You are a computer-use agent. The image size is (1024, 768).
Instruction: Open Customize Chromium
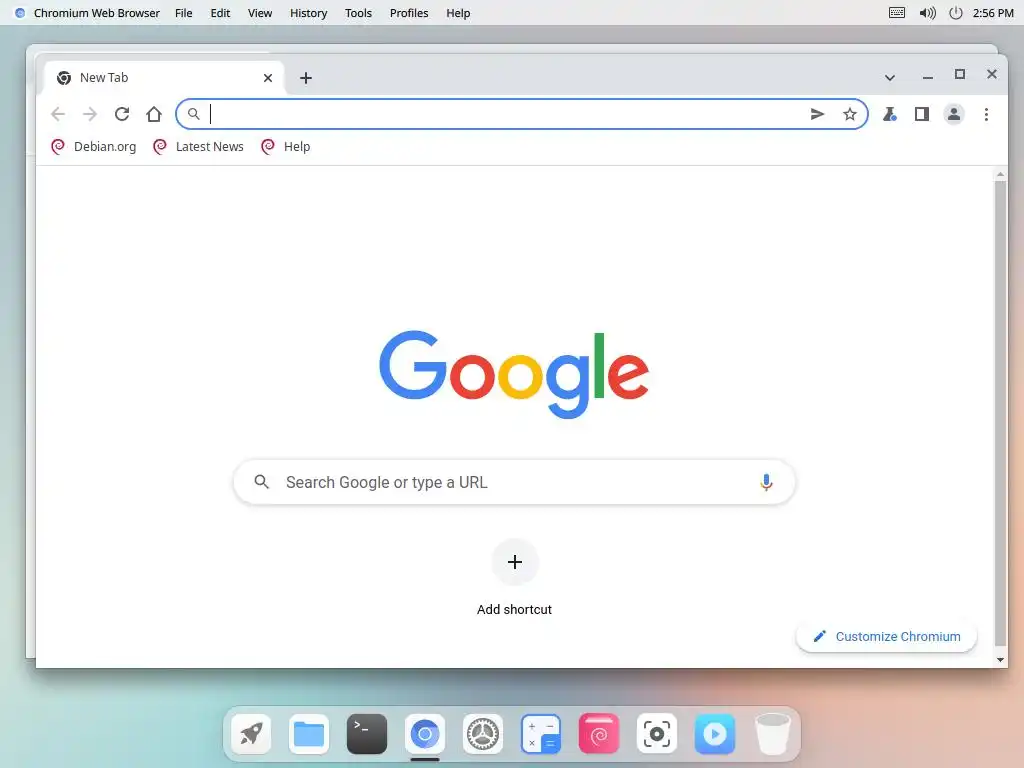pyautogui.click(x=886, y=637)
